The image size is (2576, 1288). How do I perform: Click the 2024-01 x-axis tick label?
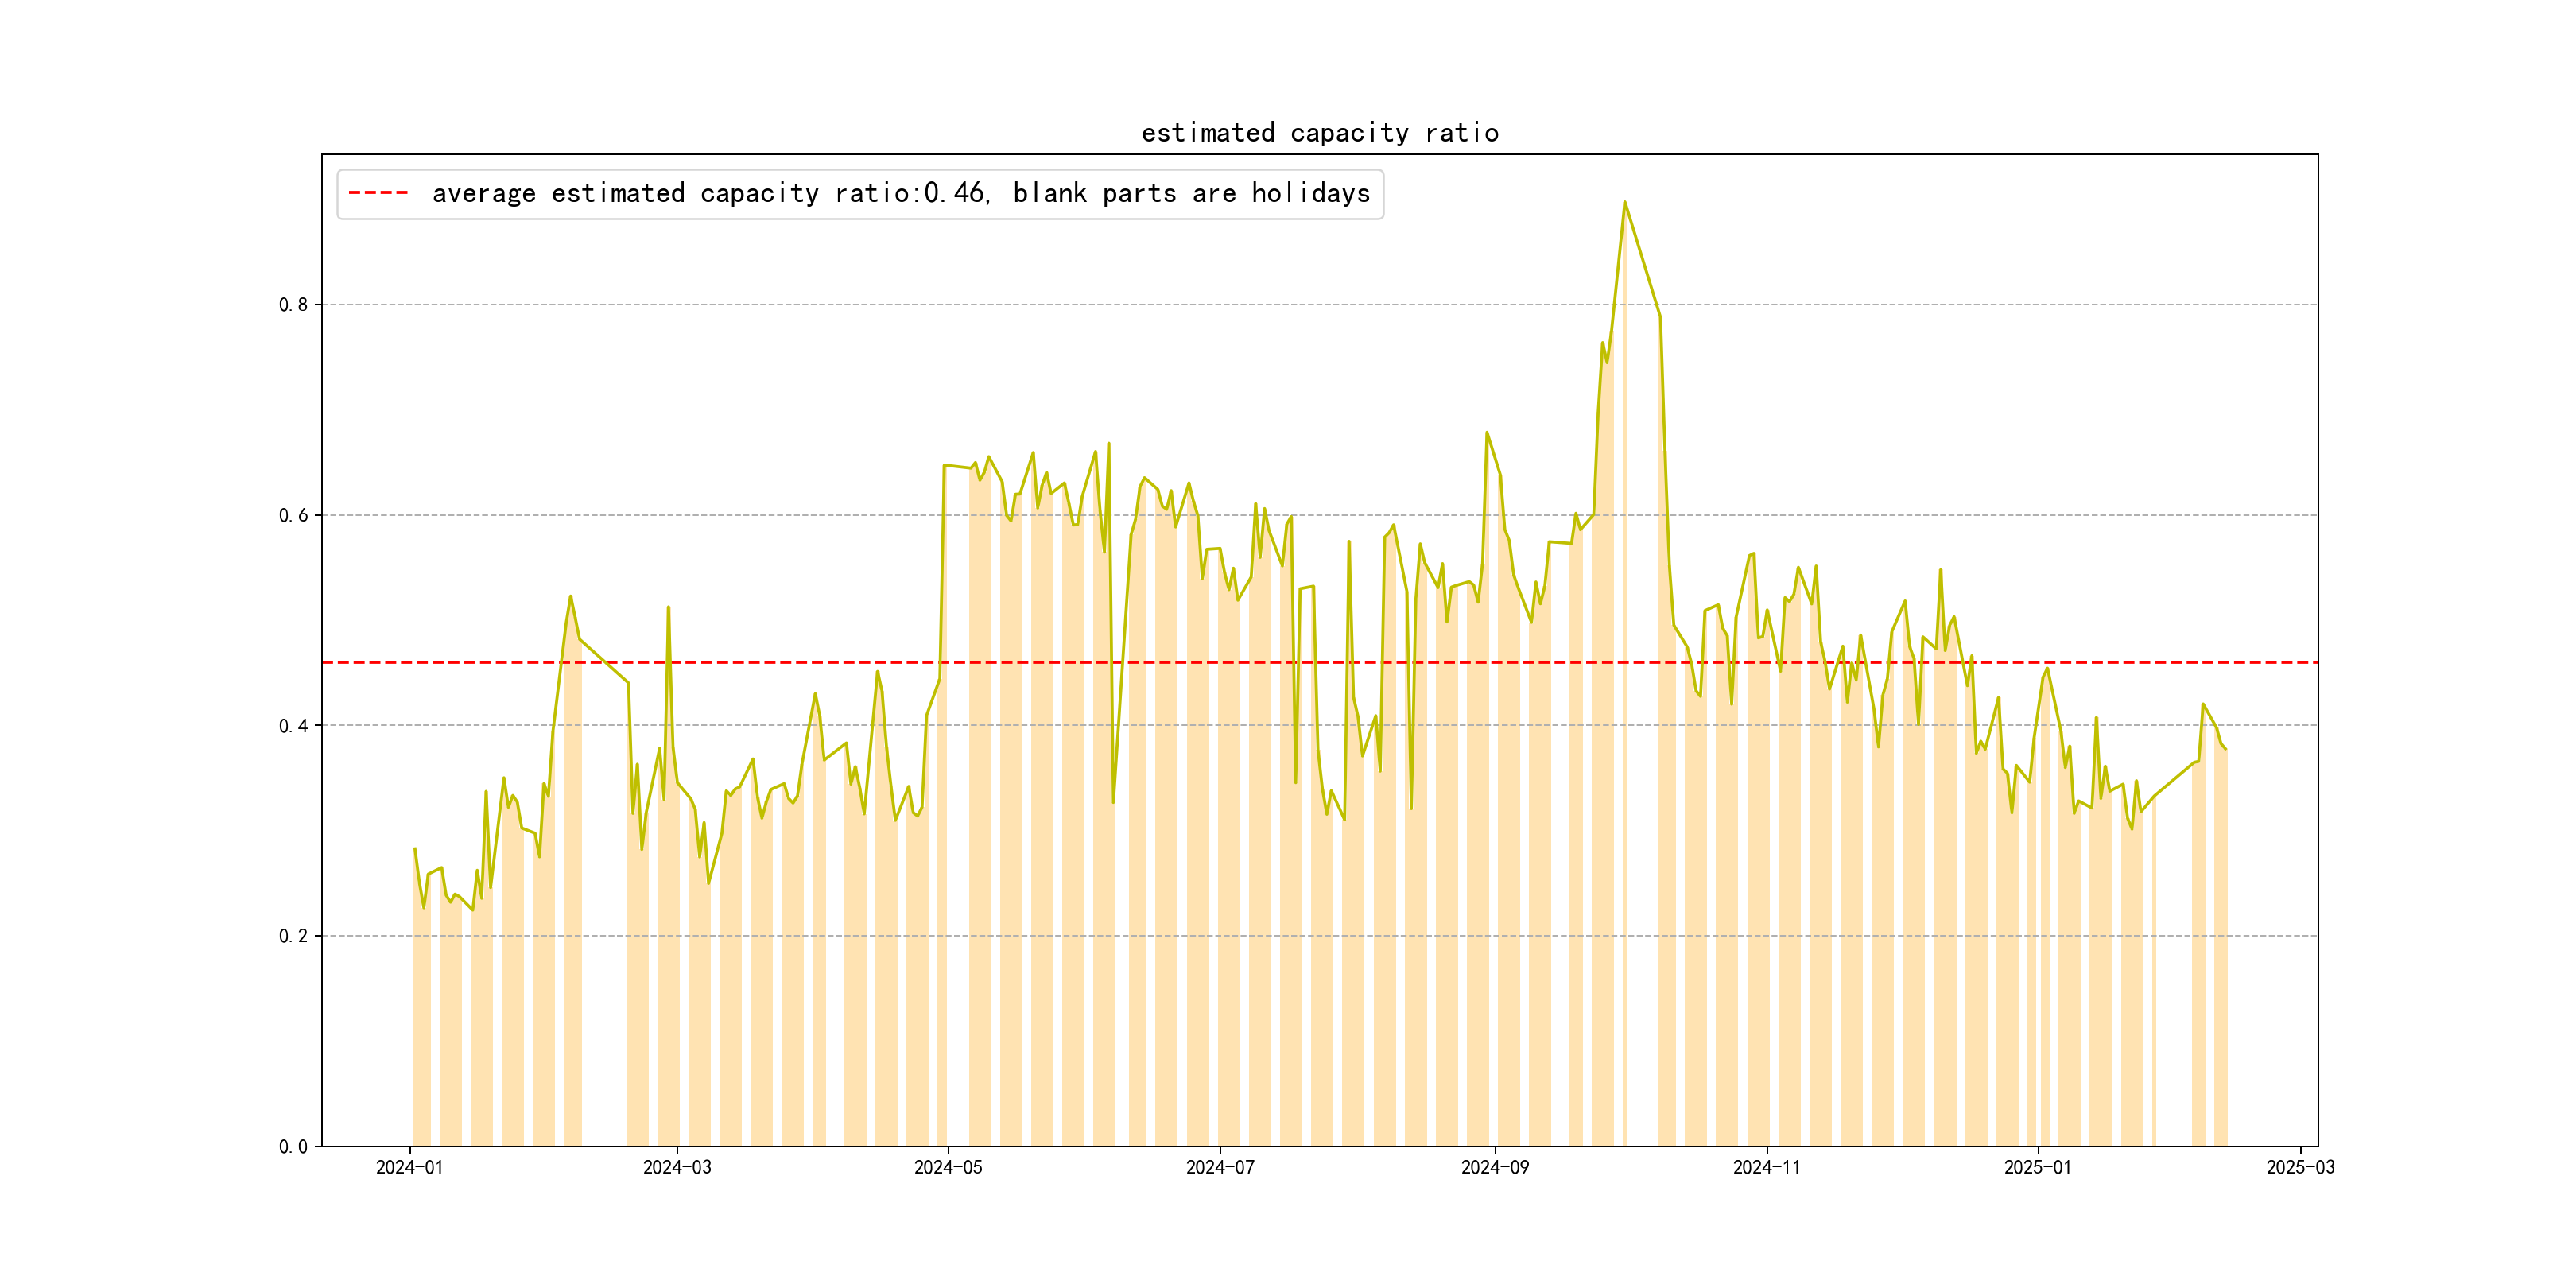(409, 1167)
